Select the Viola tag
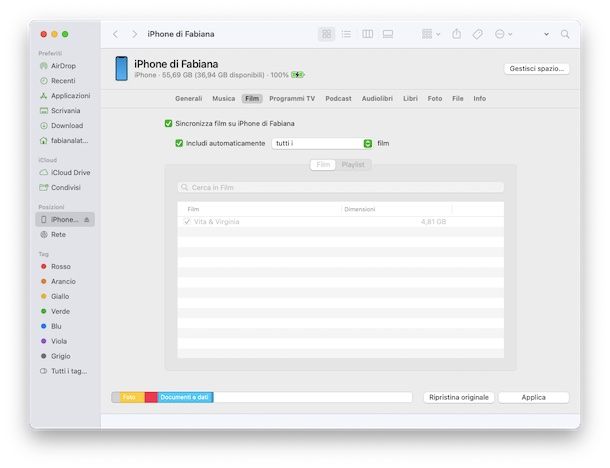The image size is (610, 468). point(54,341)
